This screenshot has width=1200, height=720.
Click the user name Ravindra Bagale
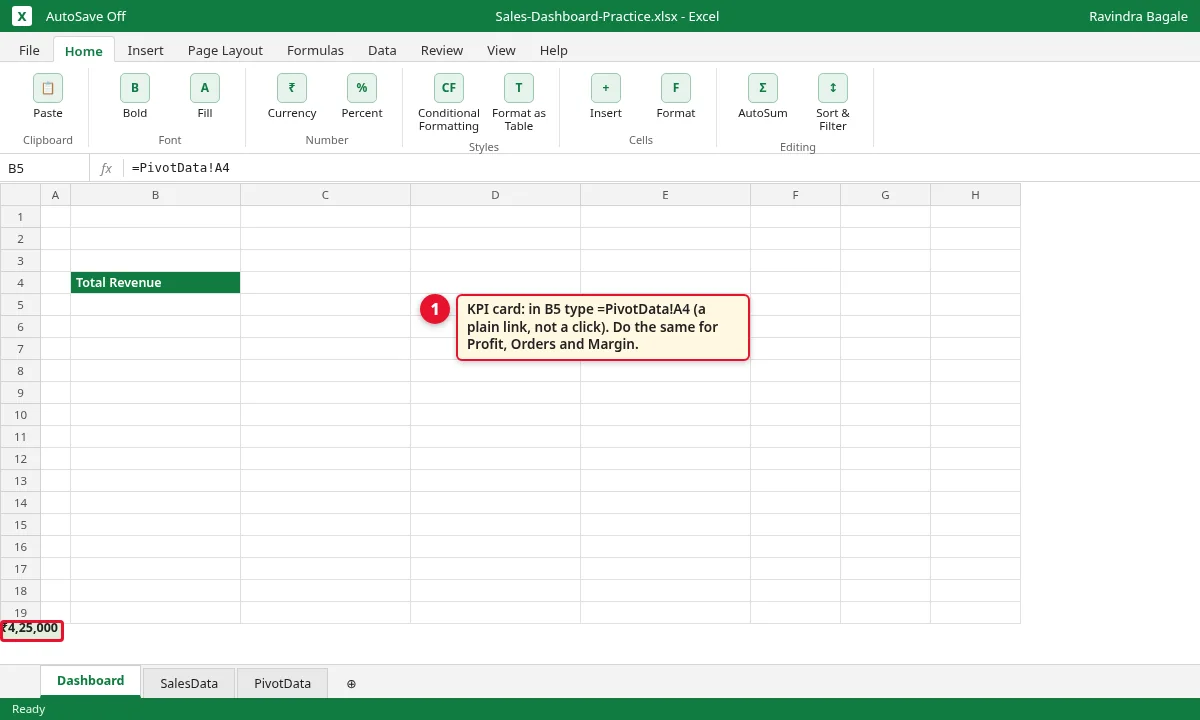pos(1138,16)
